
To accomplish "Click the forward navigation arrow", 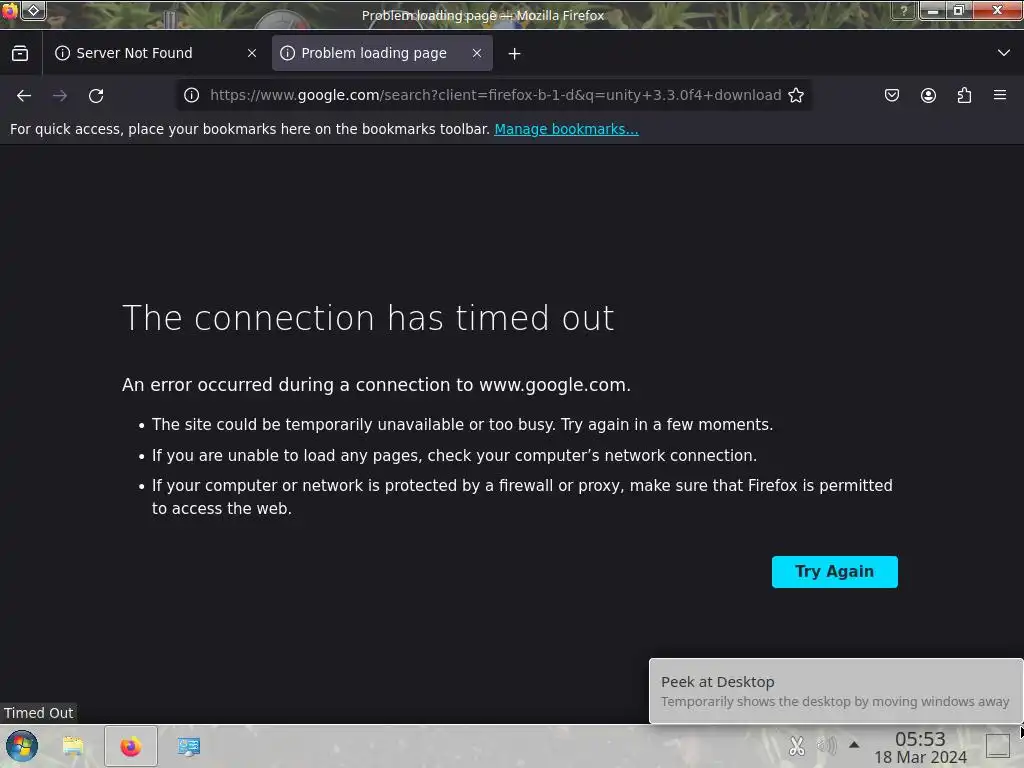I will click(60, 95).
